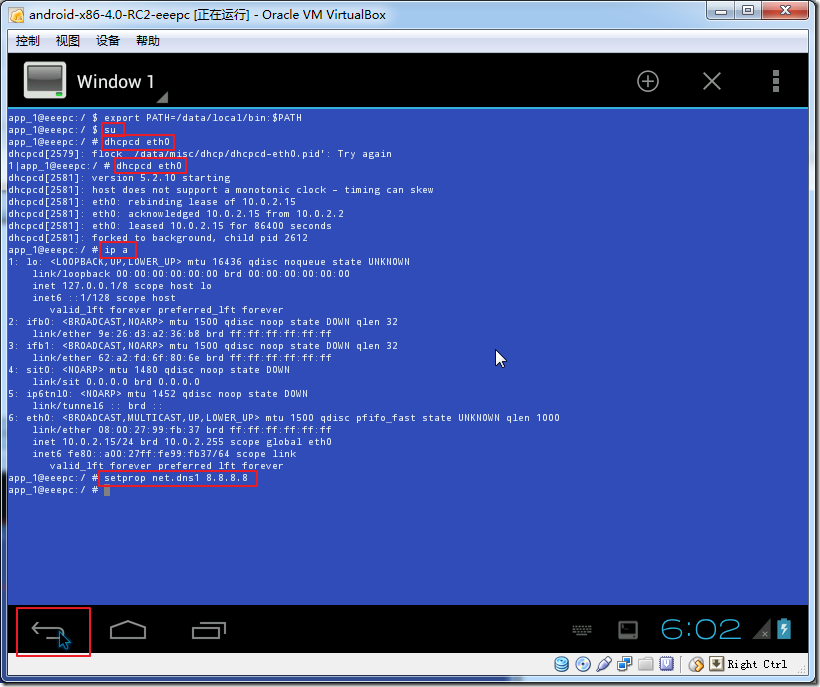Click the 'inet 127.0.0.1/8 scope host lo' line
This screenshot has width=820, height=687.
click(122, 286)
